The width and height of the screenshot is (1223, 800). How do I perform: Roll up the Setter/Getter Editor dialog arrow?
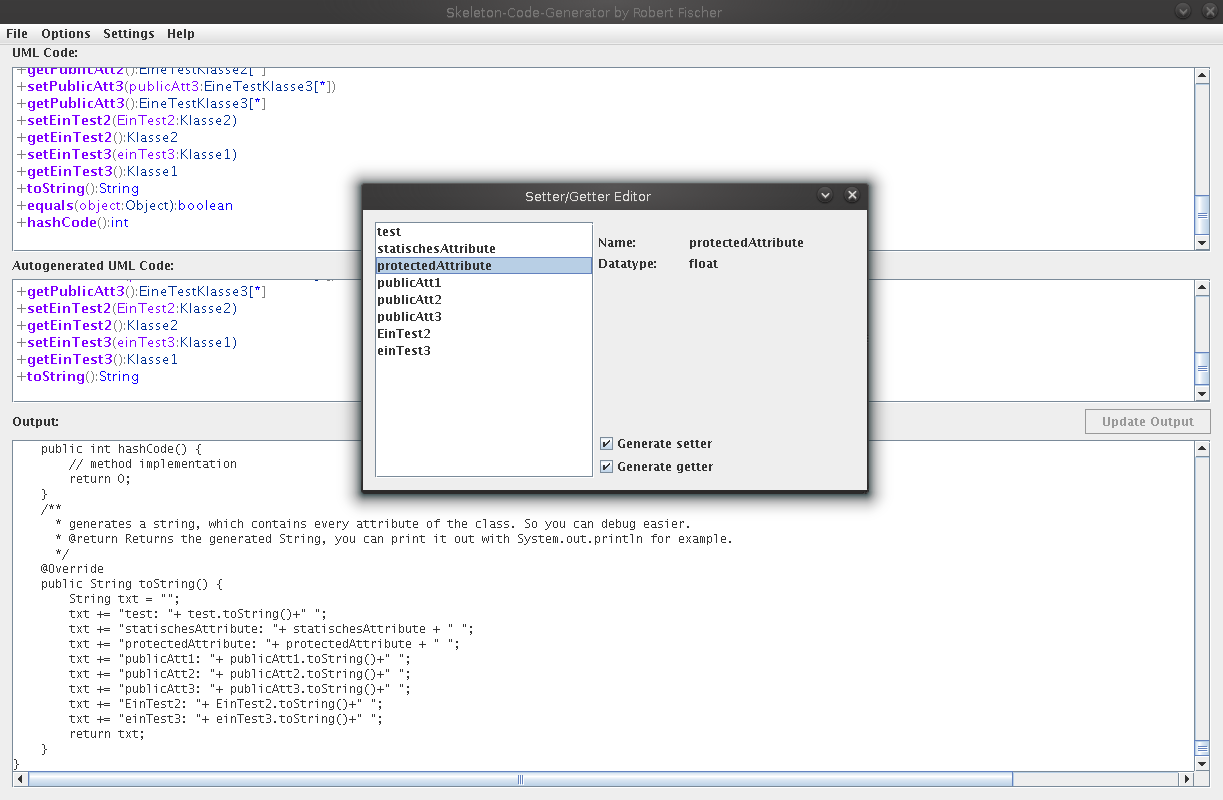tap(825, 196)
